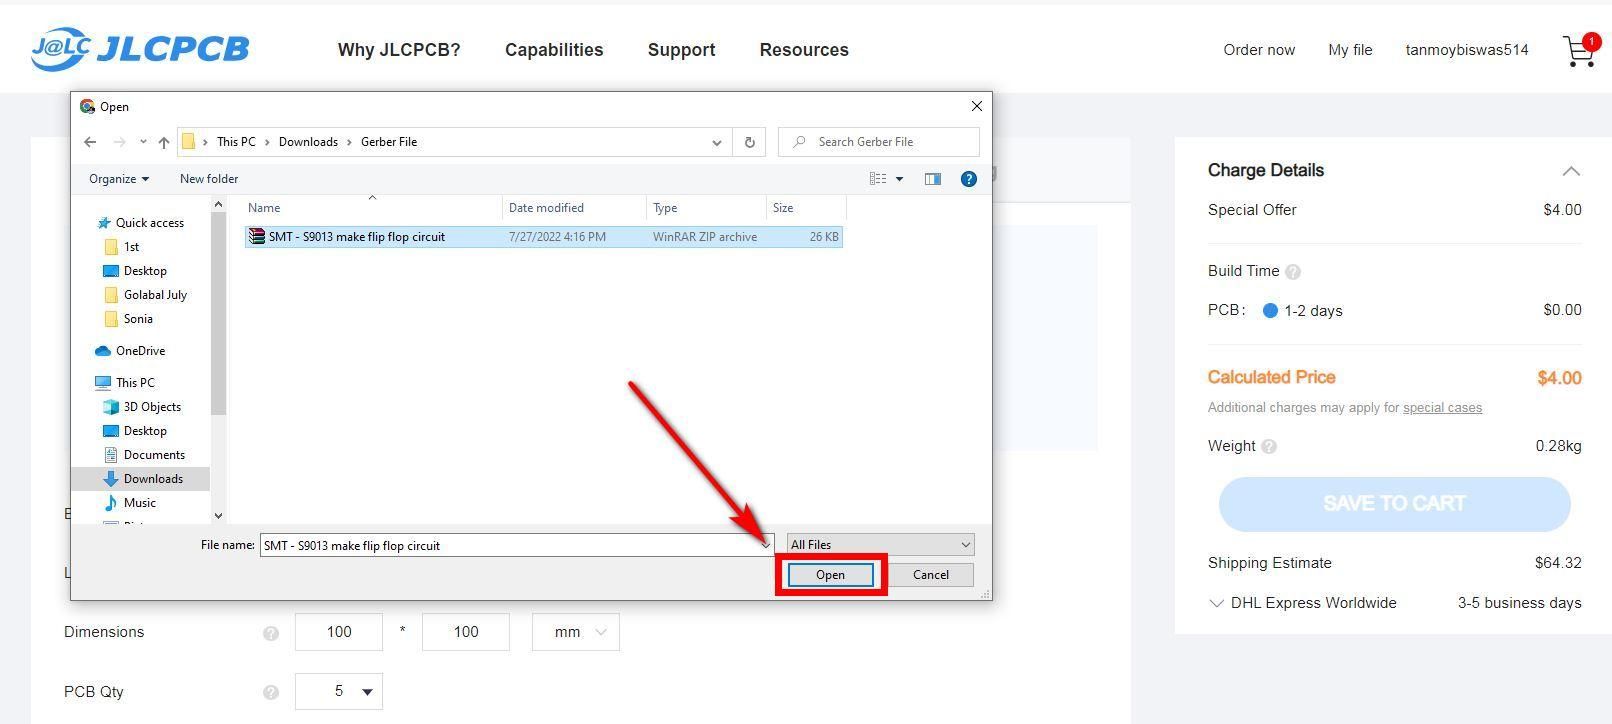Open the Support menu
The height and width of the screenshot is (724, 1612).
681,50
